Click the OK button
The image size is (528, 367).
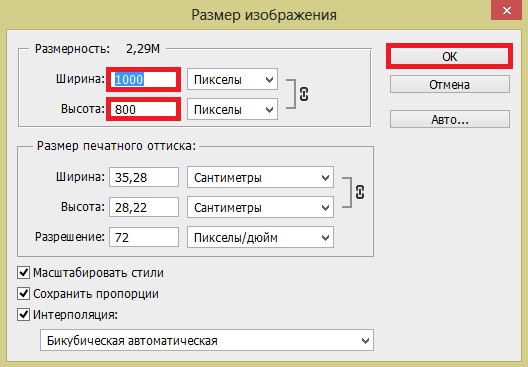(x=450, y=56)
